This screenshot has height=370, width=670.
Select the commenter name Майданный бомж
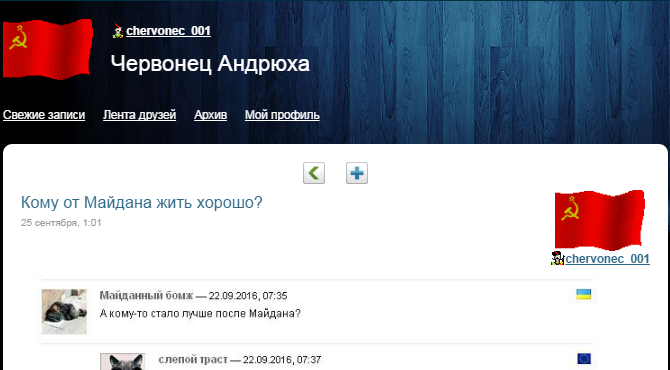pos(146,296)
